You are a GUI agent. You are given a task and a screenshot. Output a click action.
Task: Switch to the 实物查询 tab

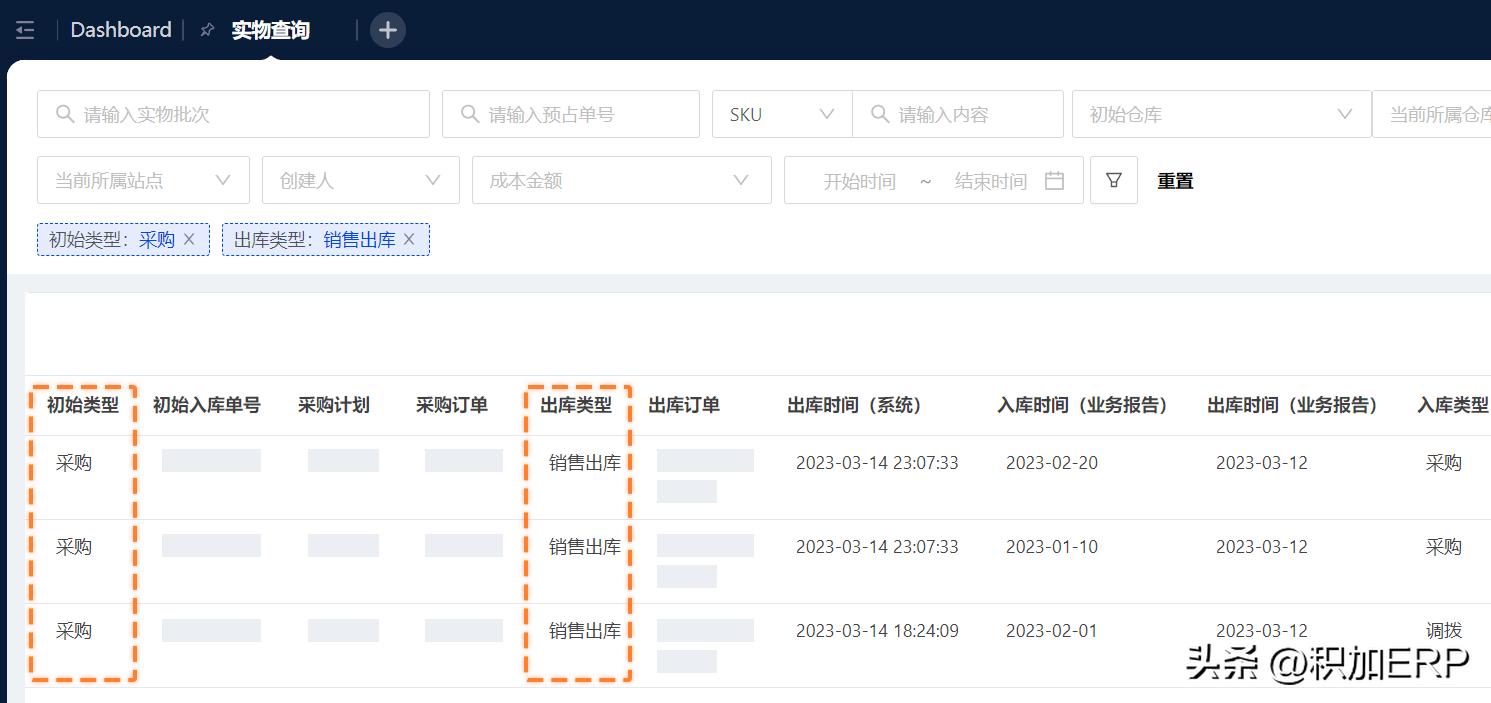pyautogui.click(x=269, y=29)
